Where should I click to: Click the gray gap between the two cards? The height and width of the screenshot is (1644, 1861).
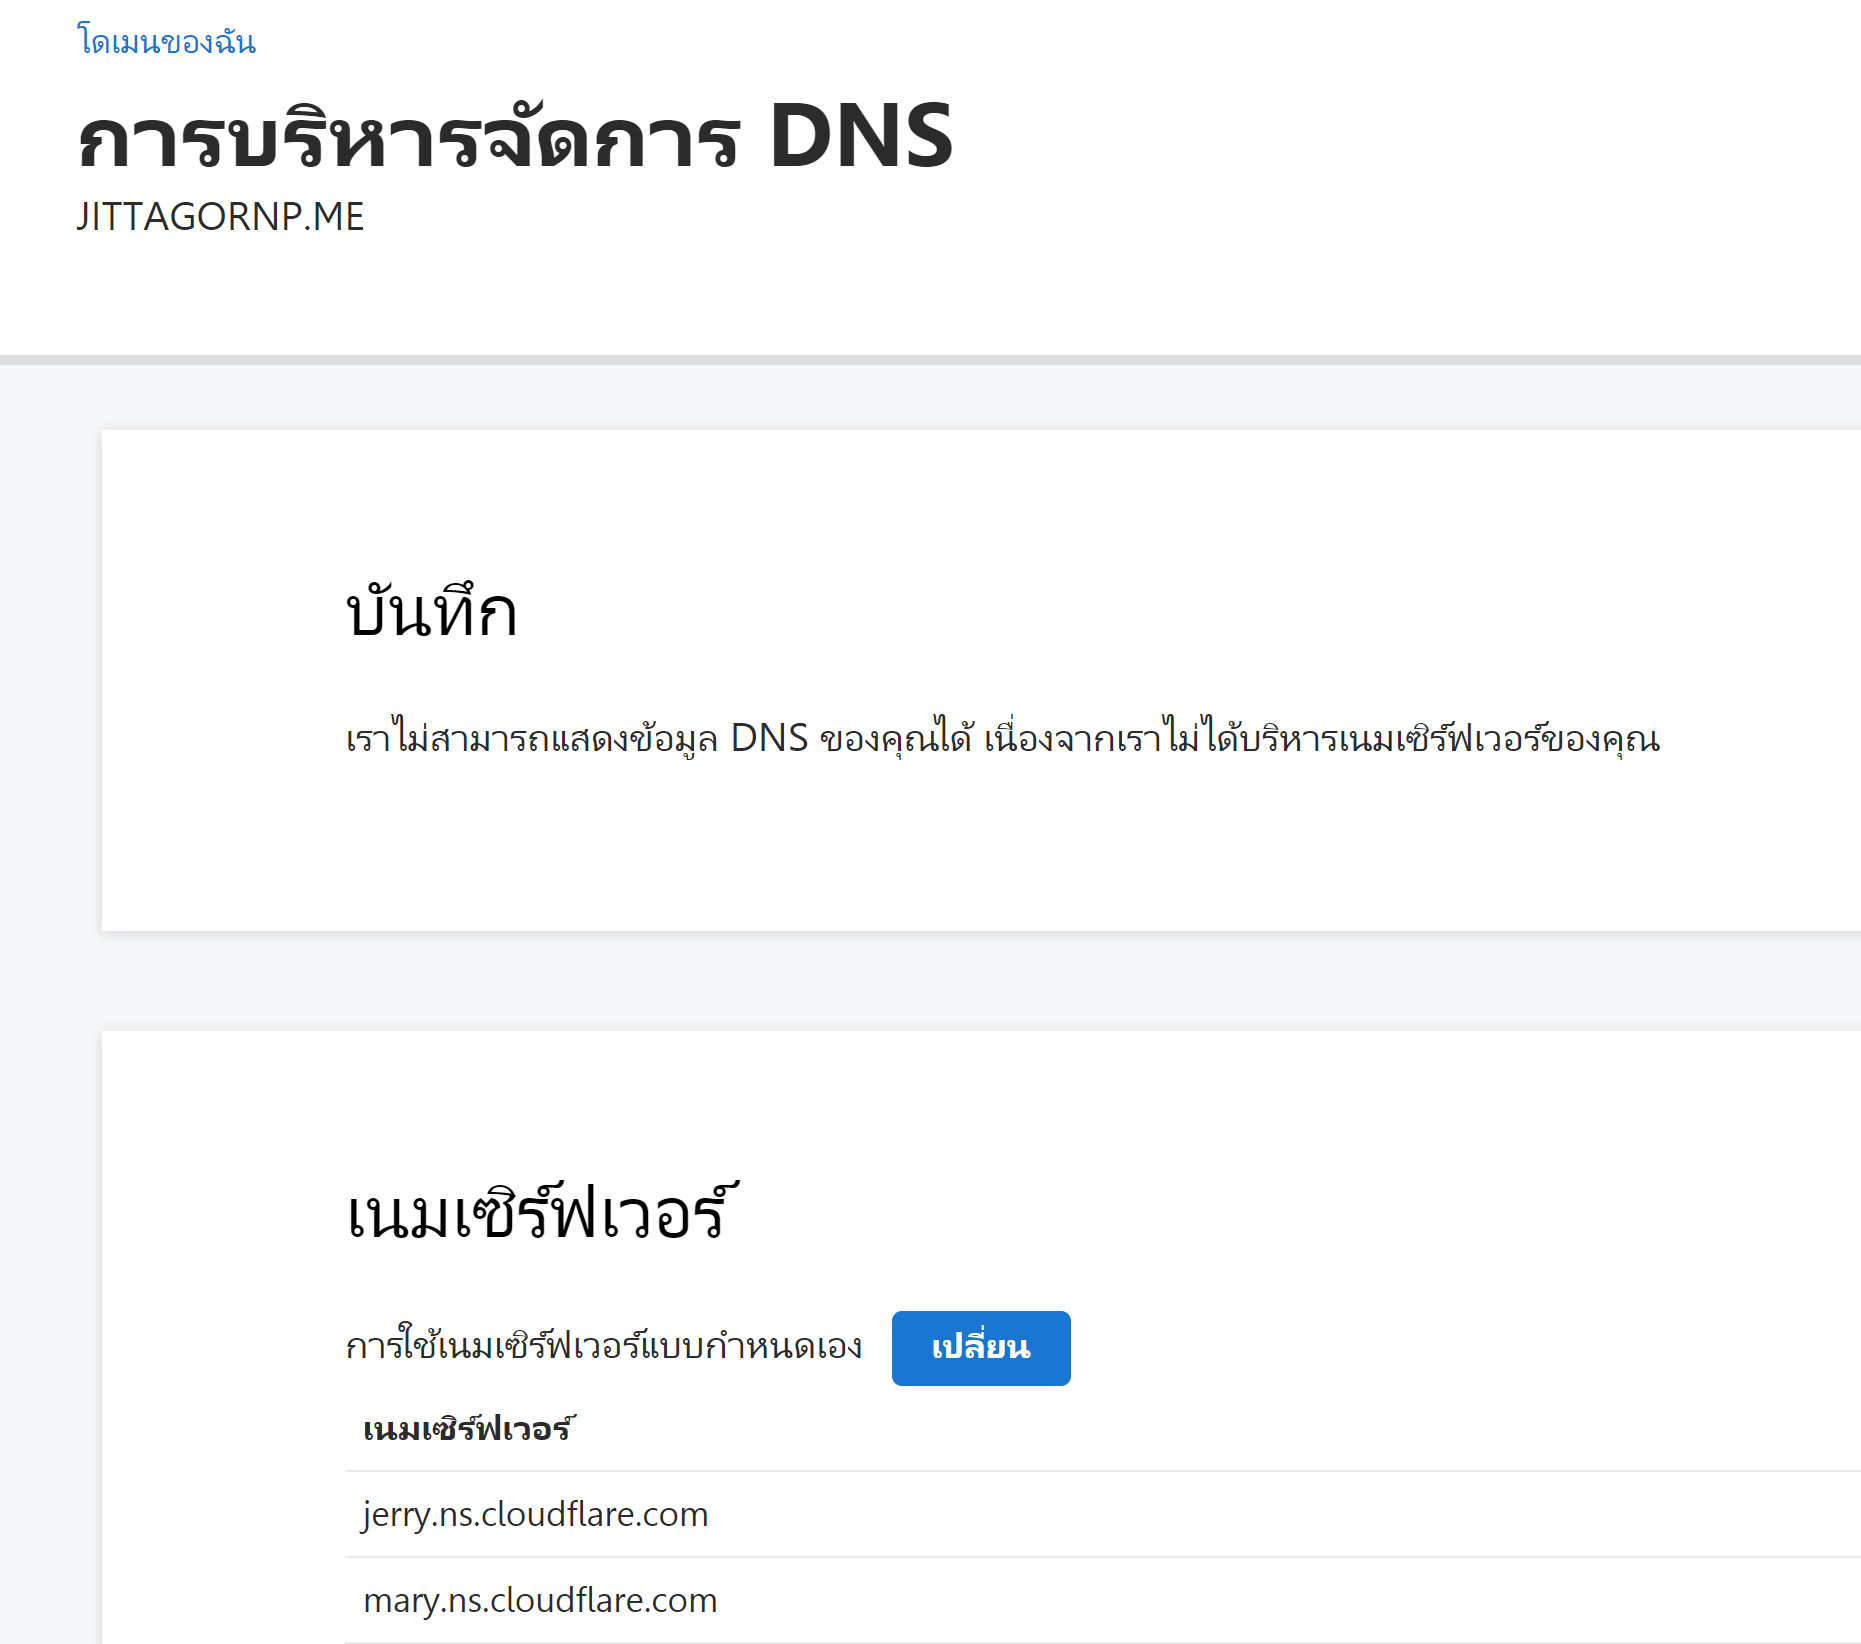(x=980, y=980)
